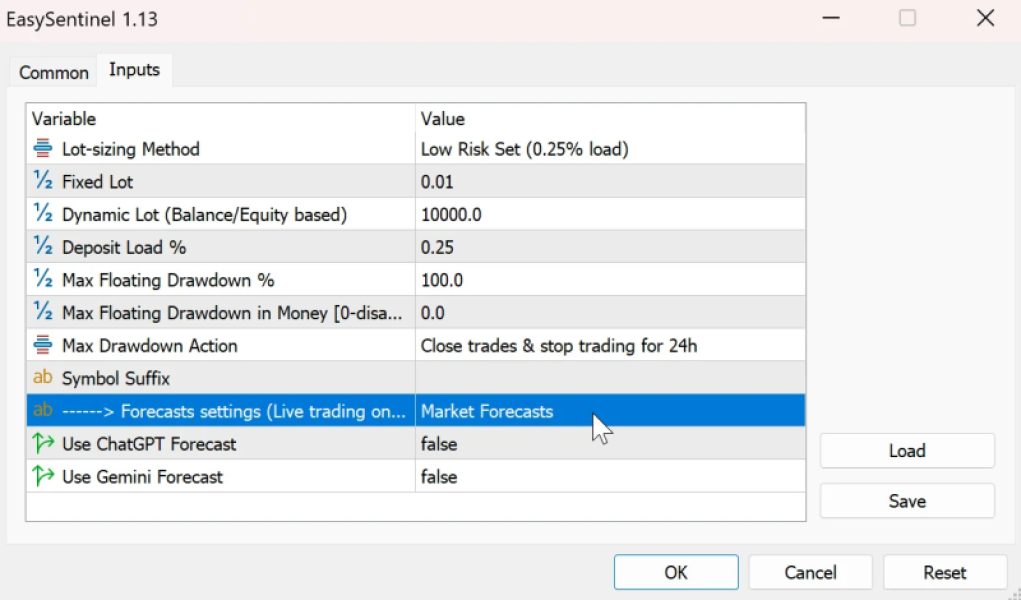Click the Use Gemini Forecast boolean icon
Viewport: 1021px width, 600px height.
(43, 477)
